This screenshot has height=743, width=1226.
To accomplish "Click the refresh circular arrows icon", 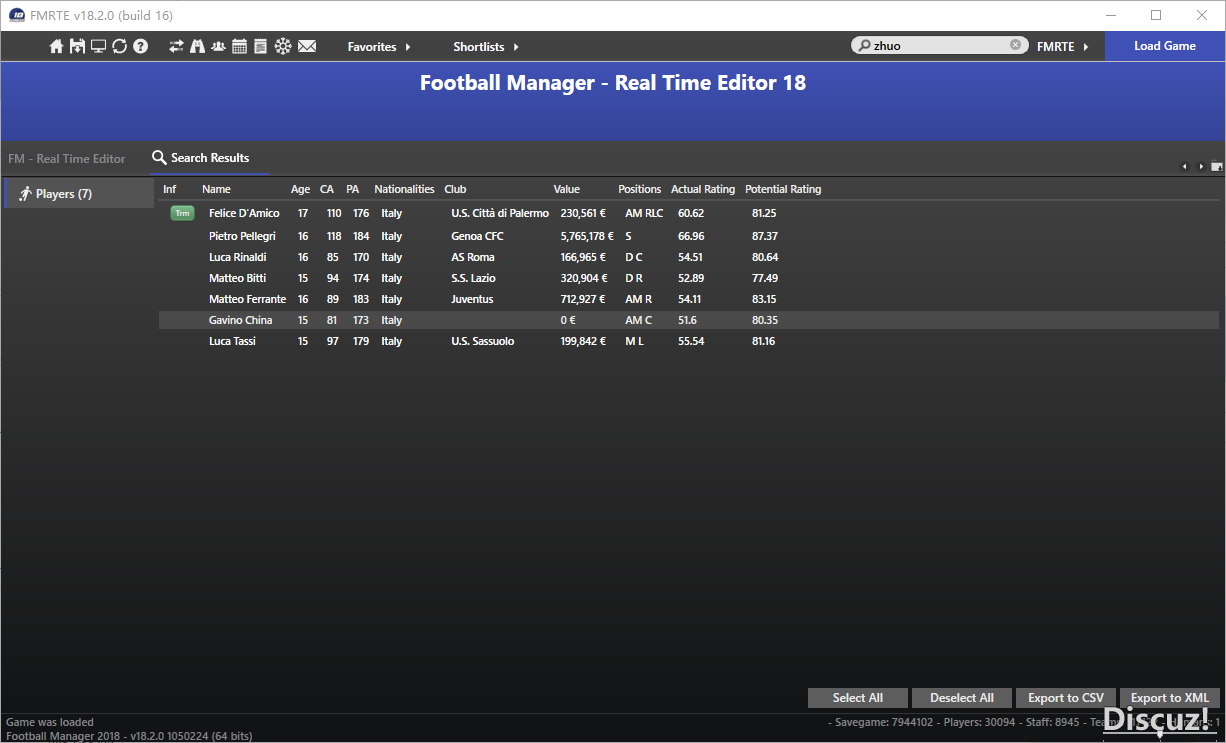I will click(x=119, y=46).
